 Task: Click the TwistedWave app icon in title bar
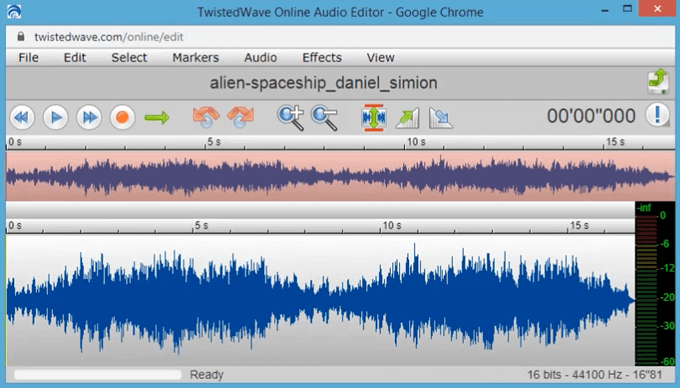click(14, 11)
